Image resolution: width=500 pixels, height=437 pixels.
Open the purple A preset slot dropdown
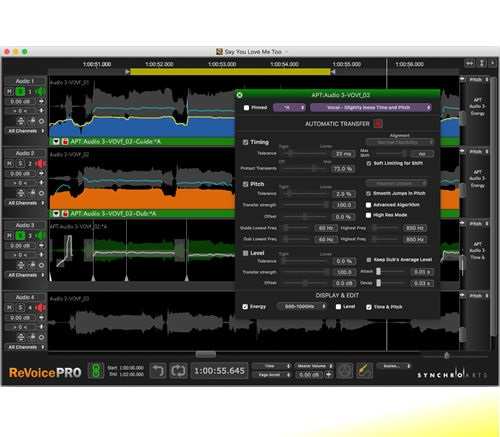(x=289, y=108)
